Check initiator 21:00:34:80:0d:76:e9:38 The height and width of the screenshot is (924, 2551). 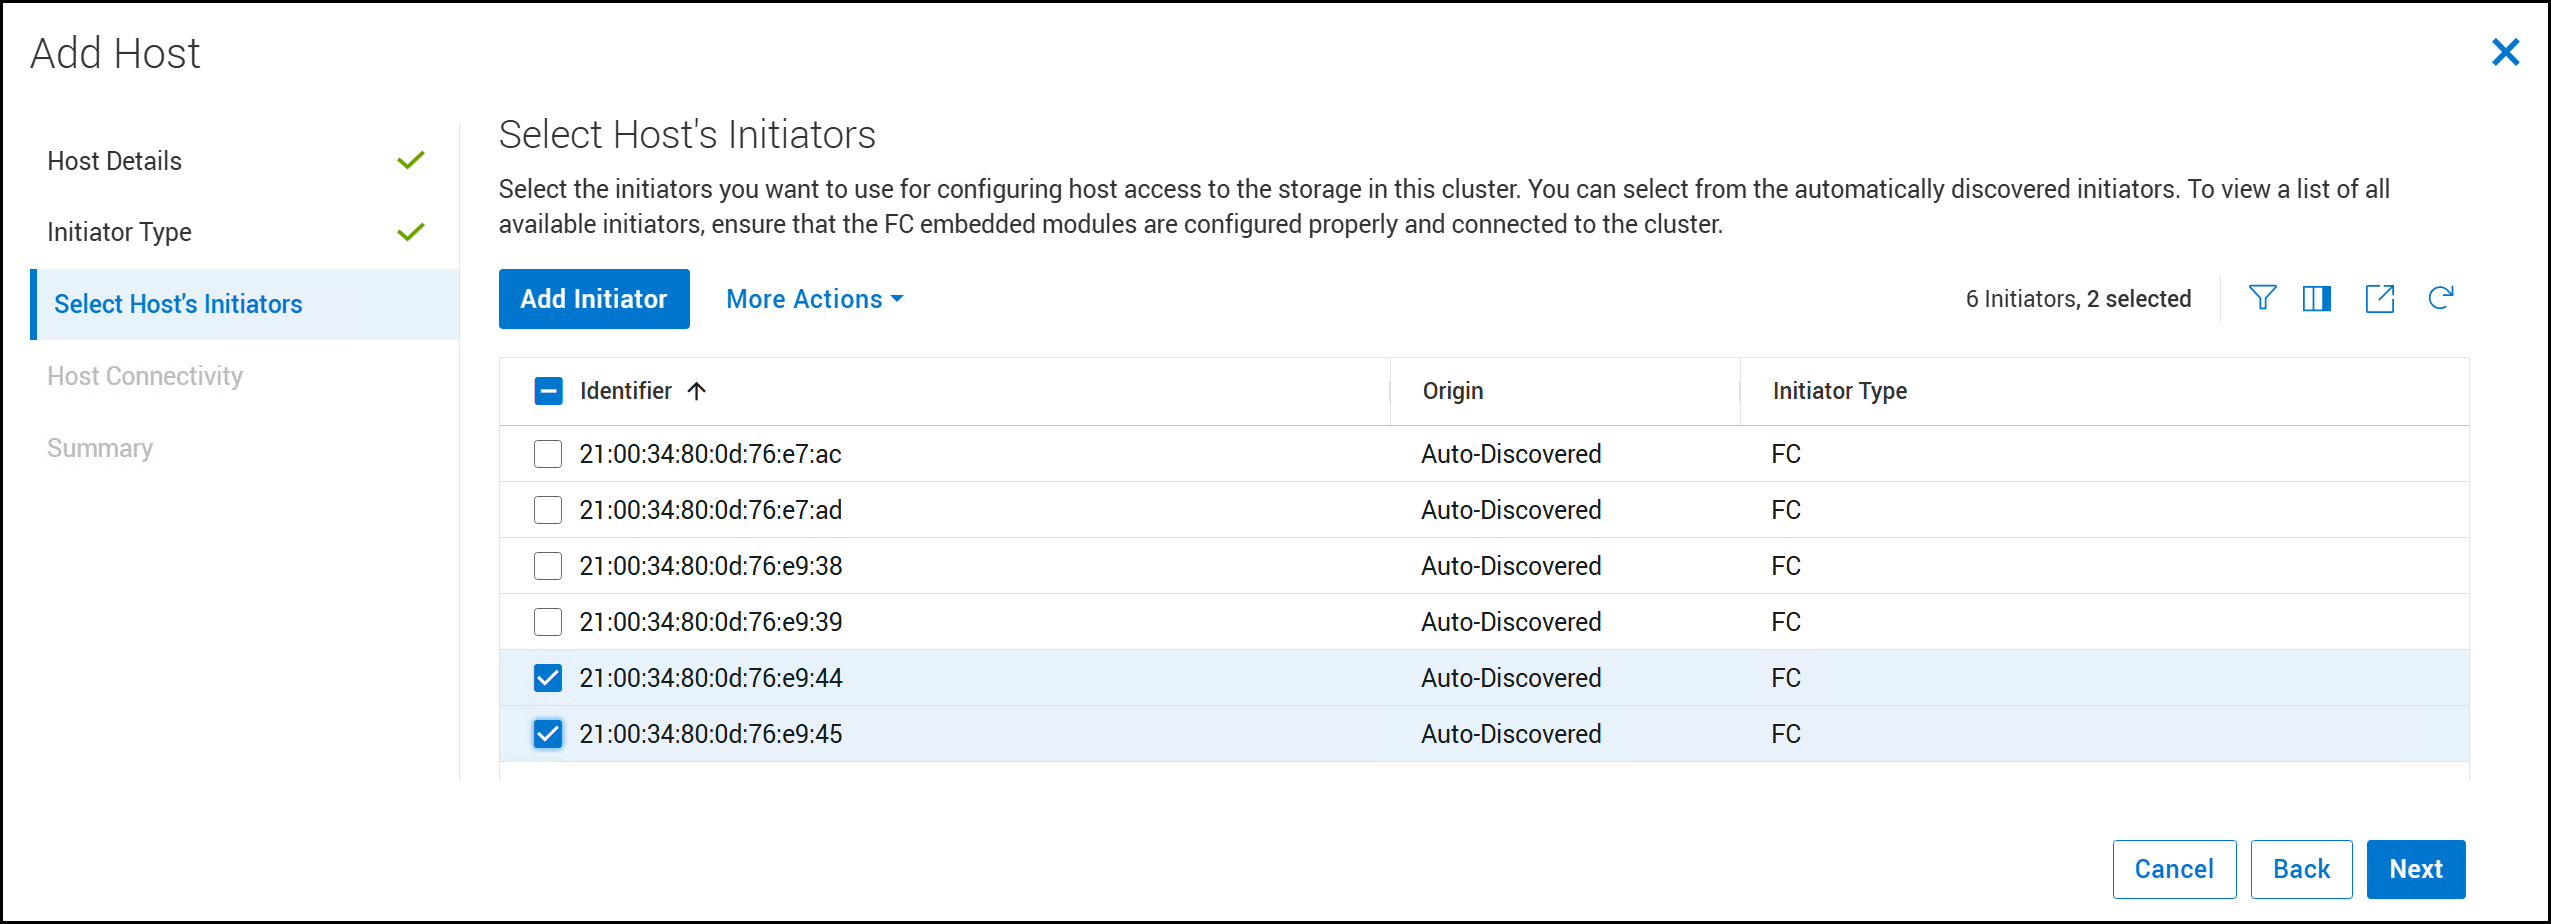click(548, 566)
